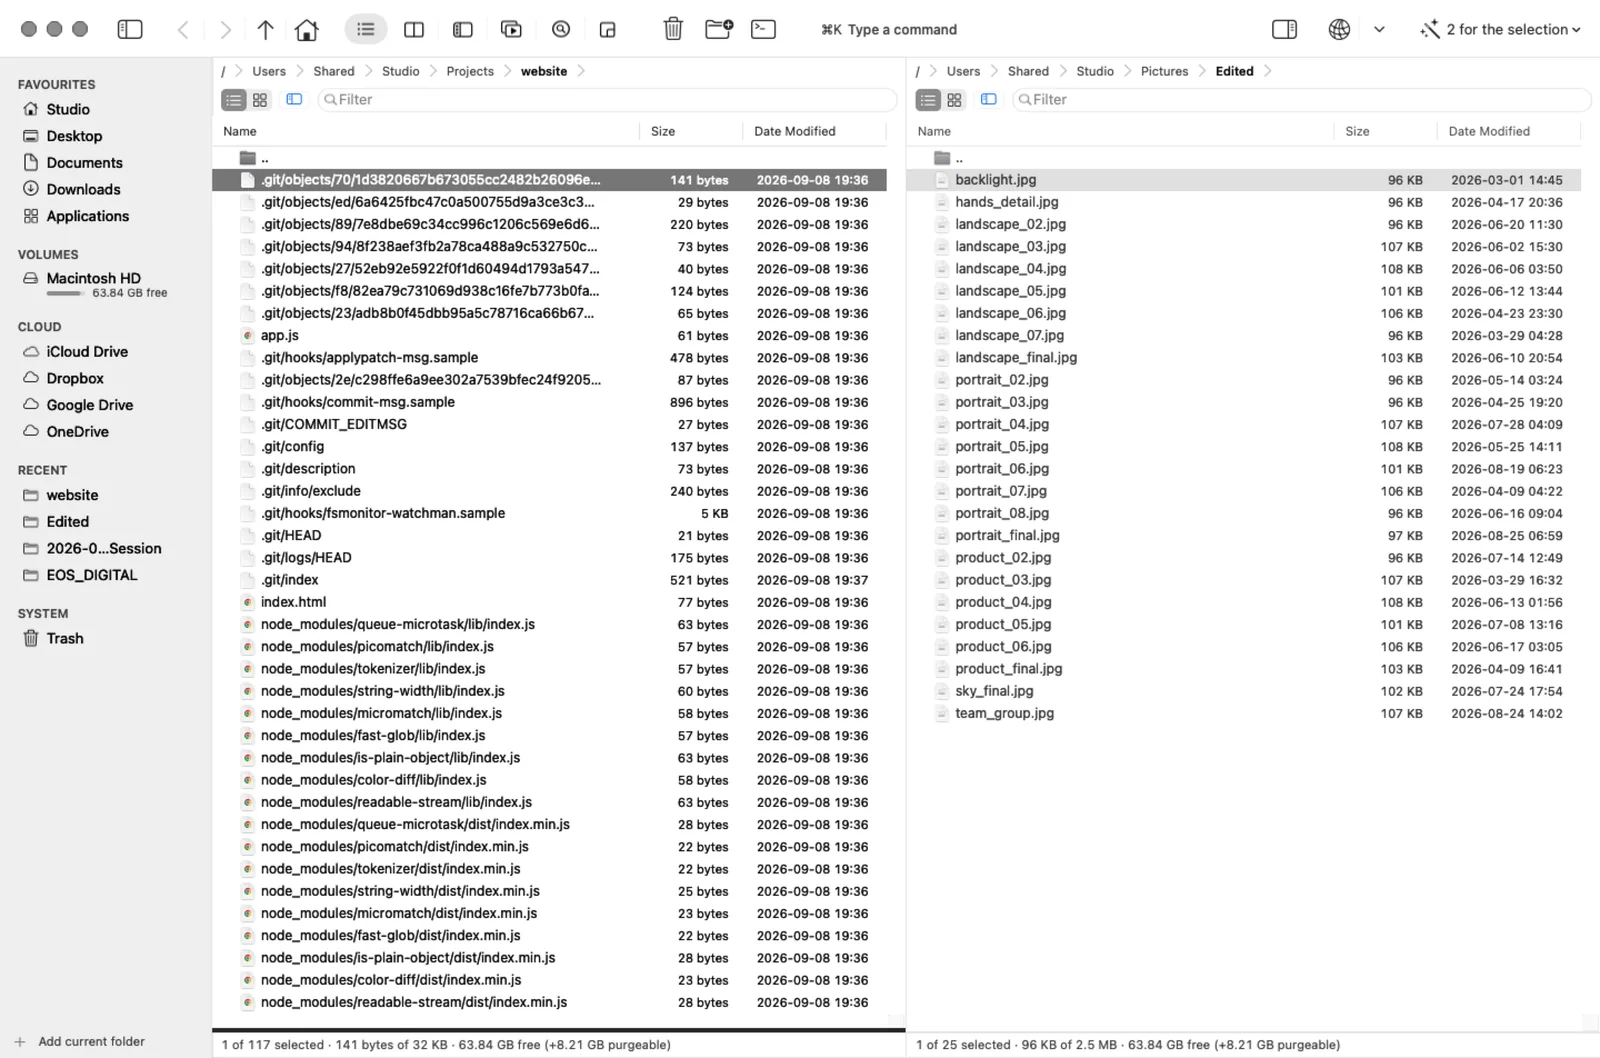
Task: Go to the Home folder
Action: click(307, 29)
